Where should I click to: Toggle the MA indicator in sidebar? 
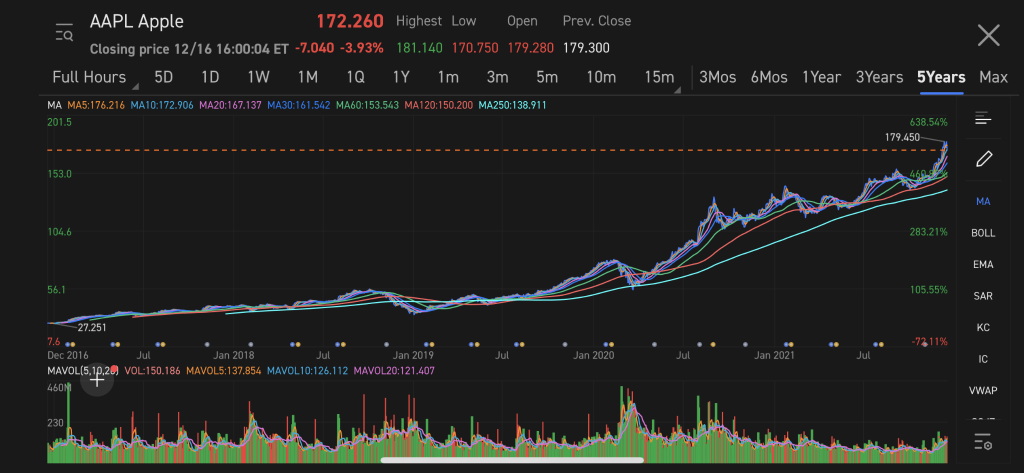click(983, 201)
